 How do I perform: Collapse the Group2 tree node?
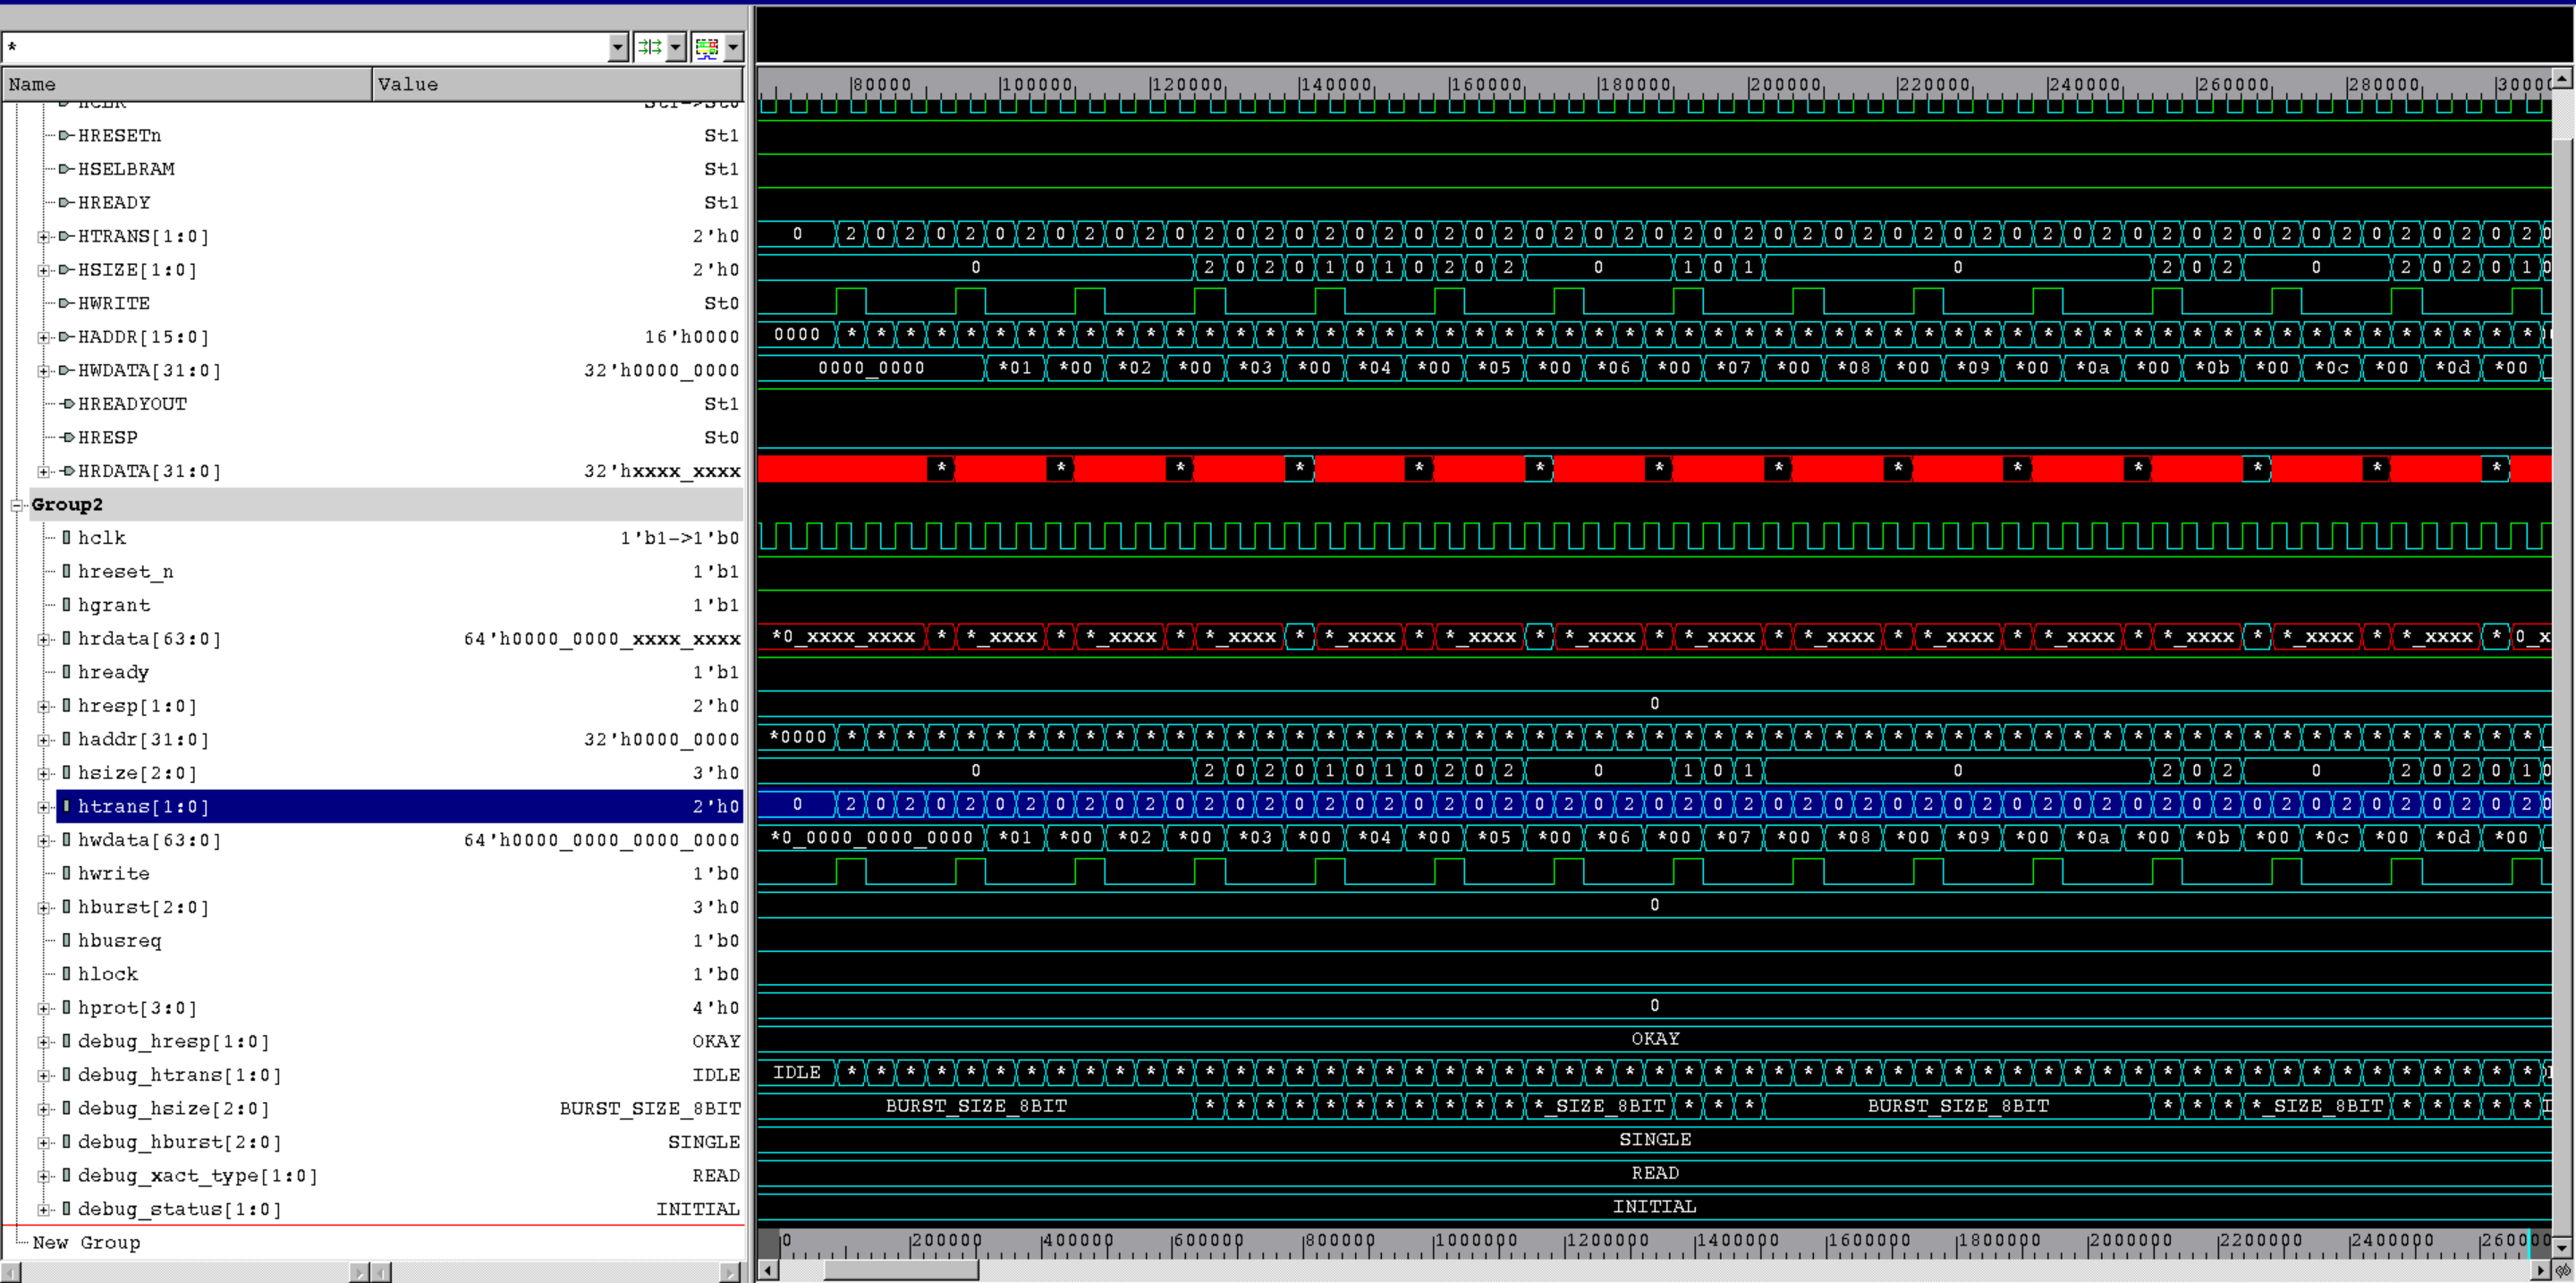17,505
